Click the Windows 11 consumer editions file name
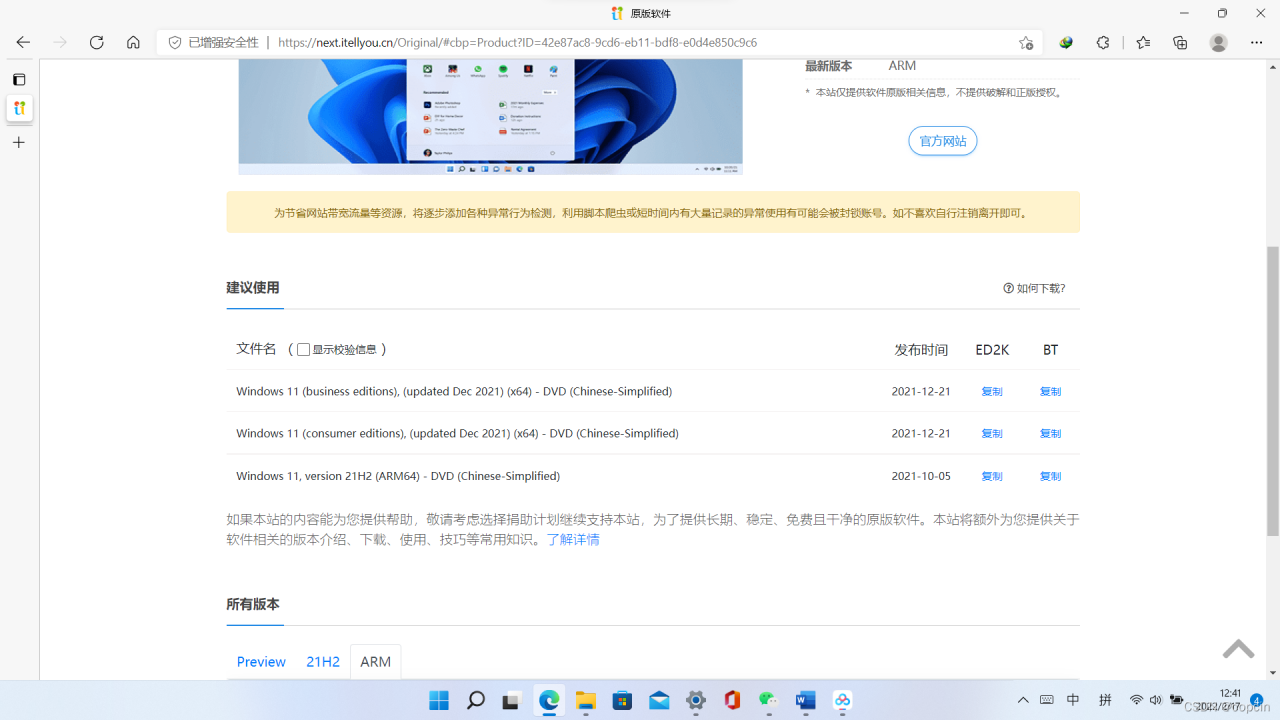 (457, 434)
